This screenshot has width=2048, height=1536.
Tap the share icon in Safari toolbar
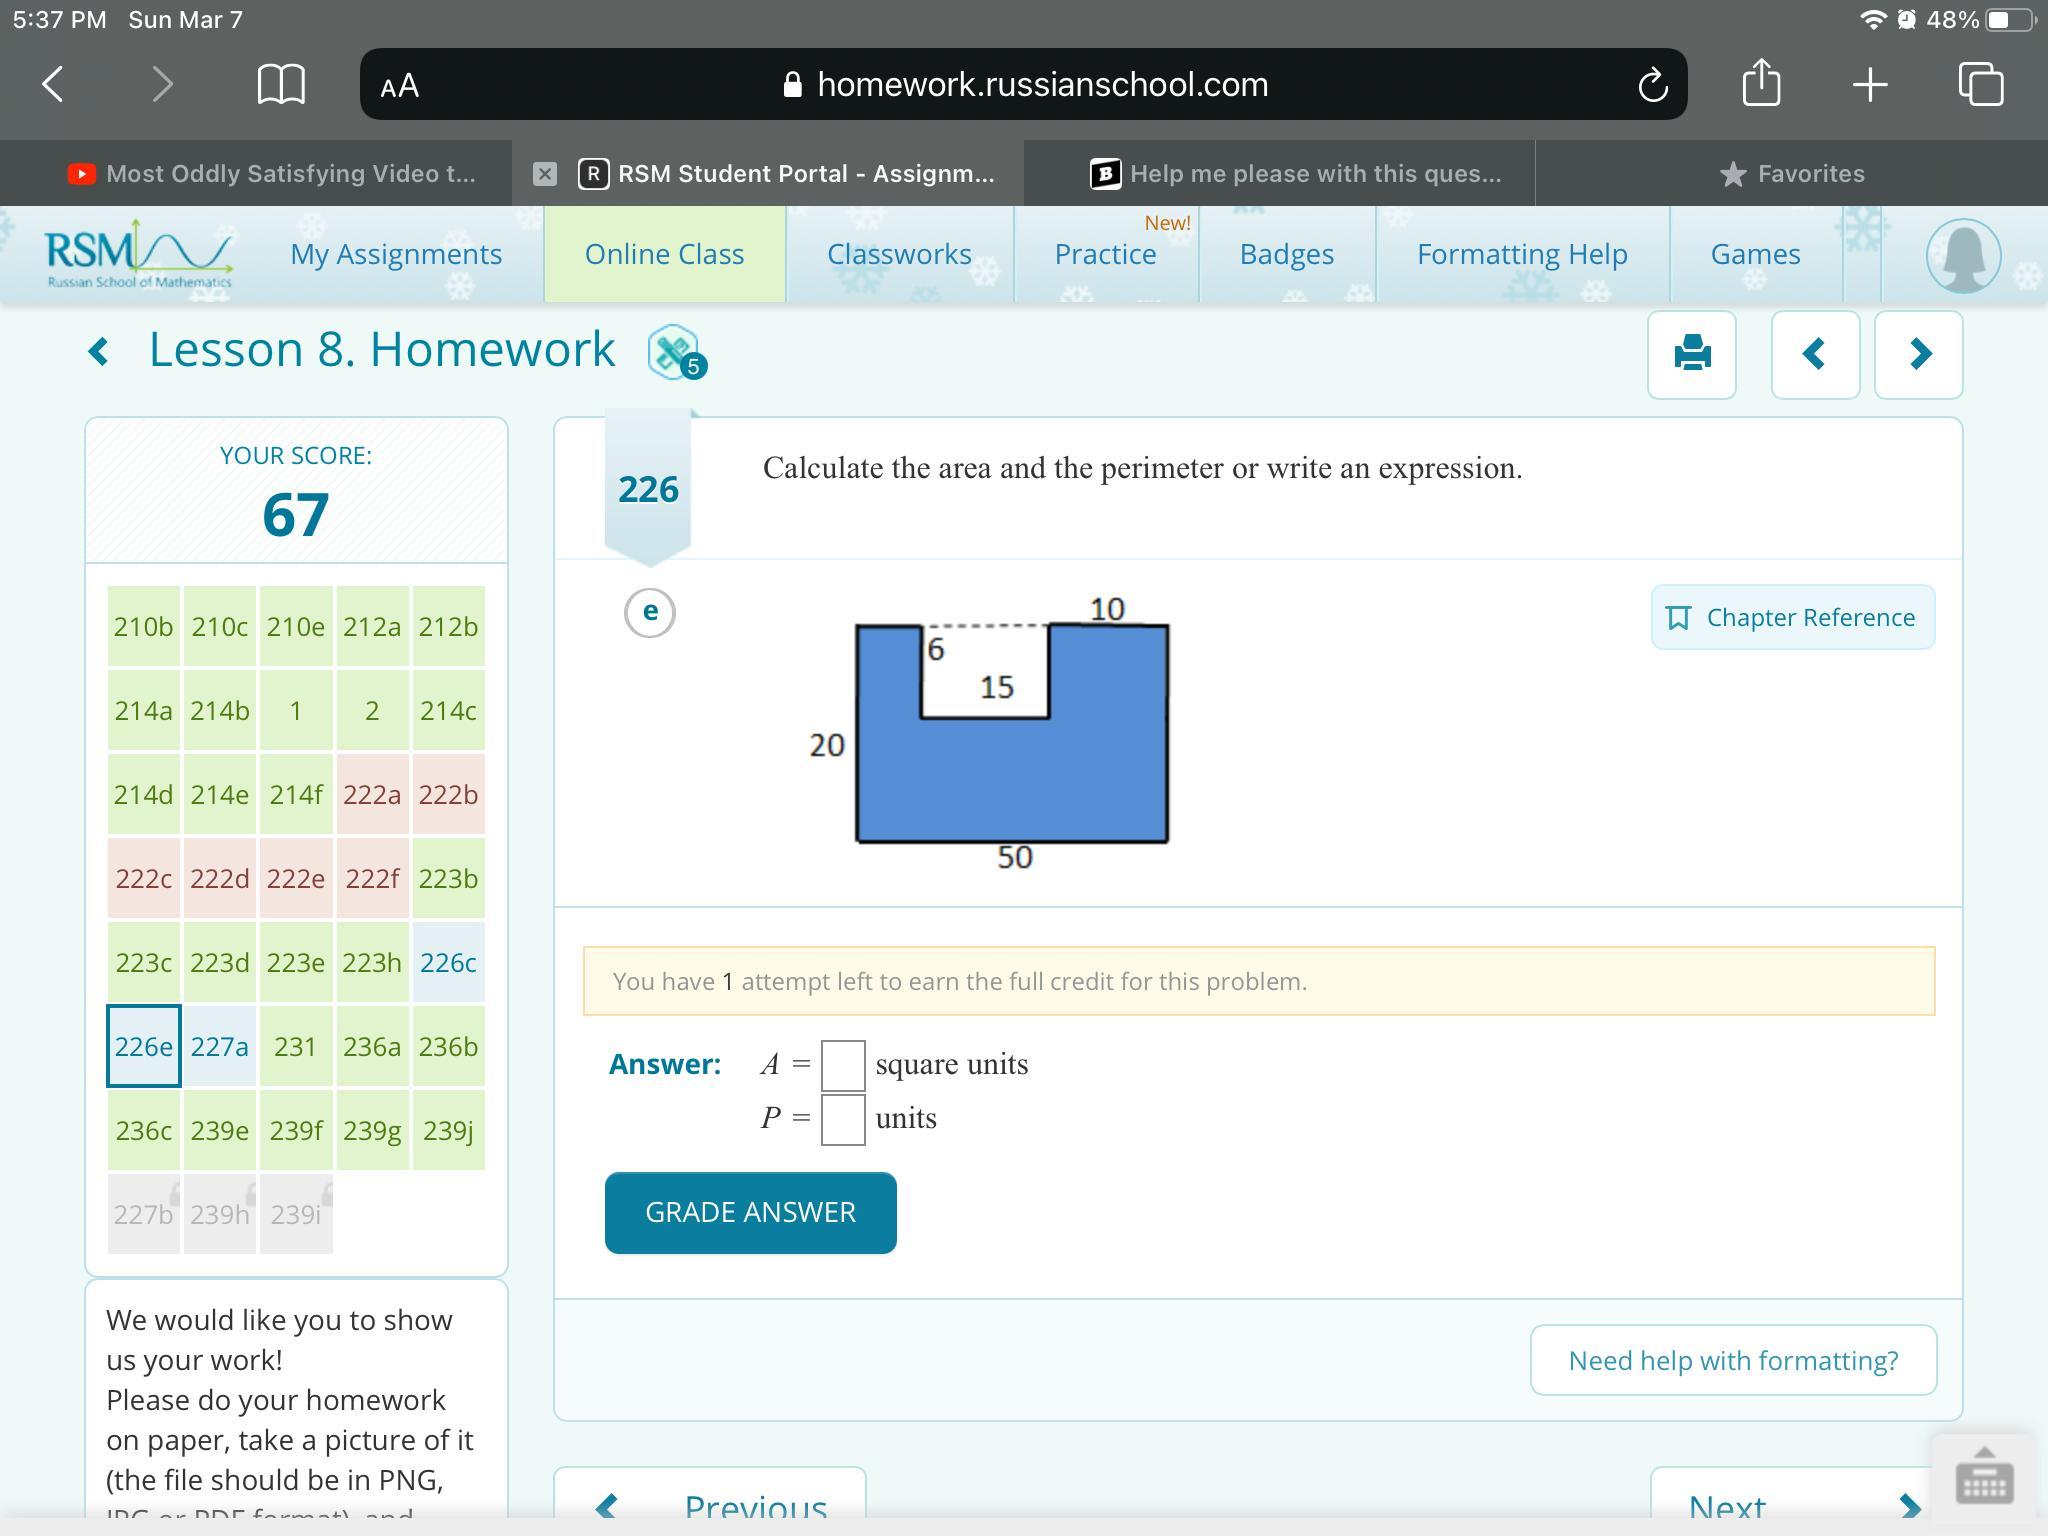click(x=1761, y=83)
